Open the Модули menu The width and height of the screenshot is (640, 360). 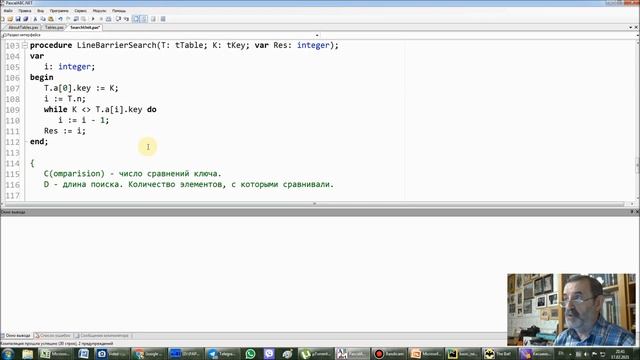99,11
